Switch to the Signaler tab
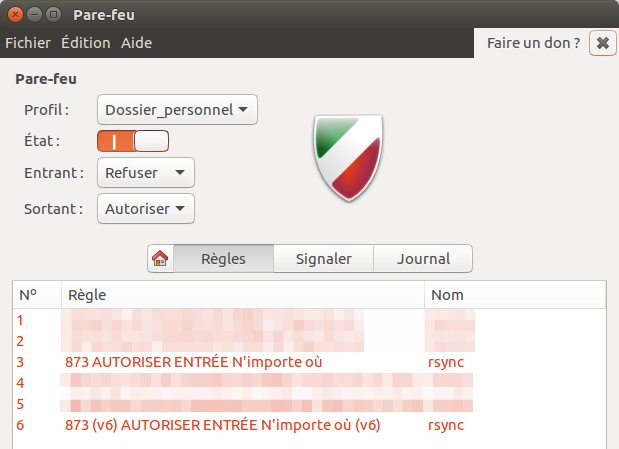Screen dimensions: 619x449 point(323,259)
